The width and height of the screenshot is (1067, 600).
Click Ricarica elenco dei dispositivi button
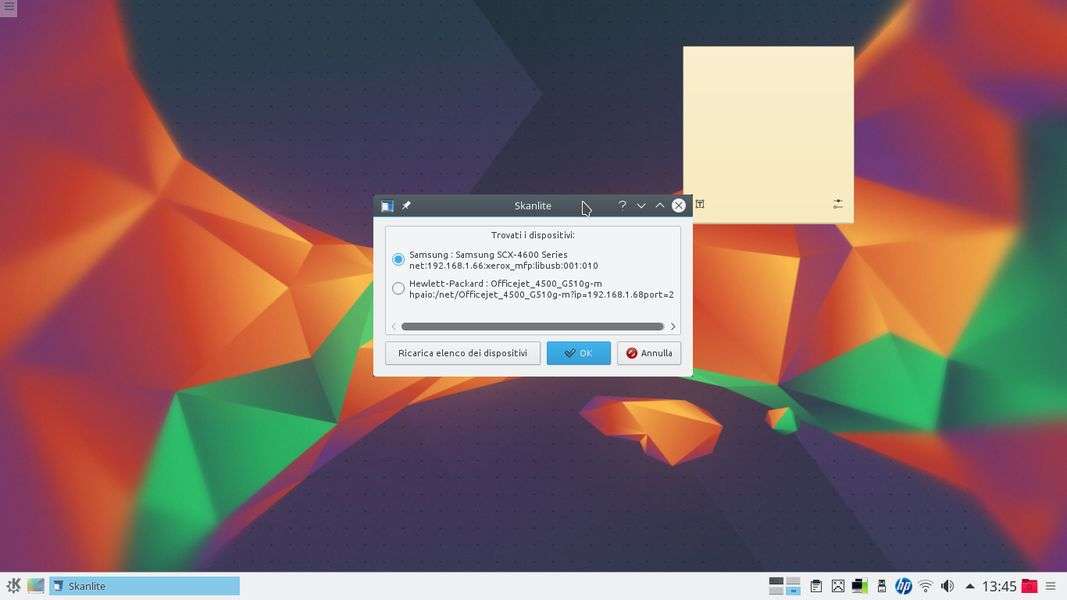click(463, 353)
